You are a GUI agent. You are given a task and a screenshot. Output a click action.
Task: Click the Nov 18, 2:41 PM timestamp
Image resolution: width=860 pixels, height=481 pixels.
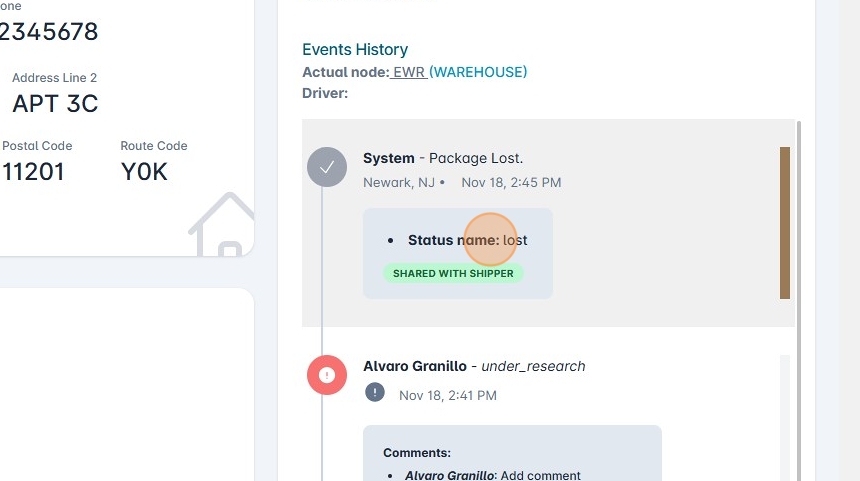pyautogui.click(x=448, y=395)
